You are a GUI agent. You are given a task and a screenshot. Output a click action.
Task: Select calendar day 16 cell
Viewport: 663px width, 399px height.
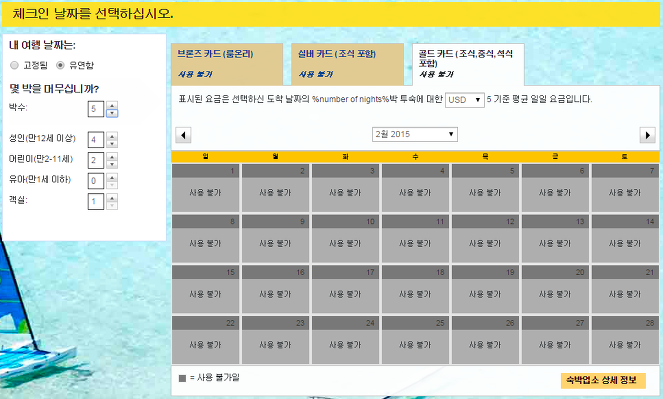point(275,290)
